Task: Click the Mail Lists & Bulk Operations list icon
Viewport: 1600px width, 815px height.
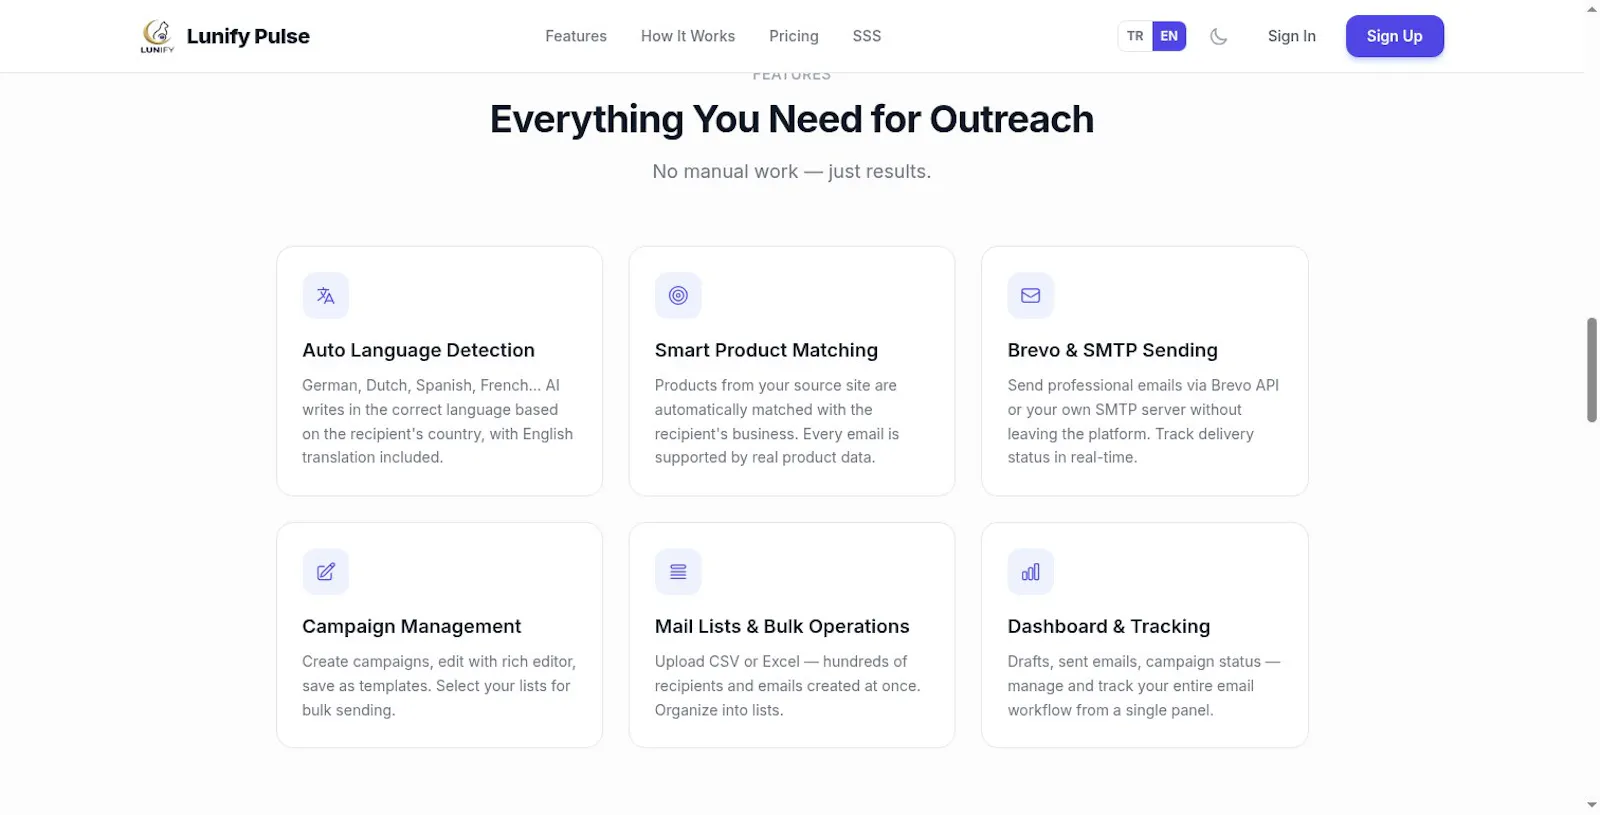Action: pos(678,572)
